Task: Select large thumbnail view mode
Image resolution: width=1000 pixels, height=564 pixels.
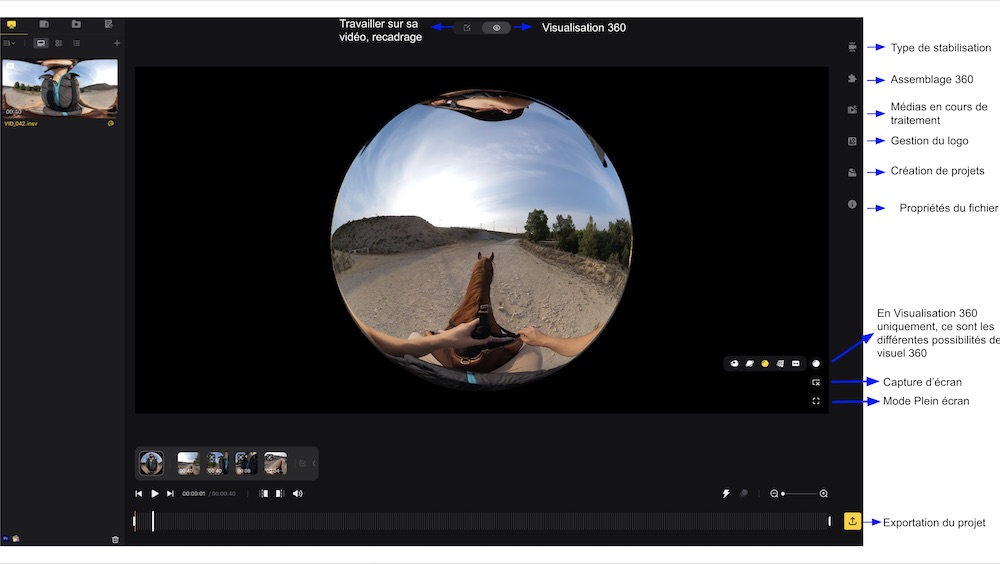Action: (41, 43)
